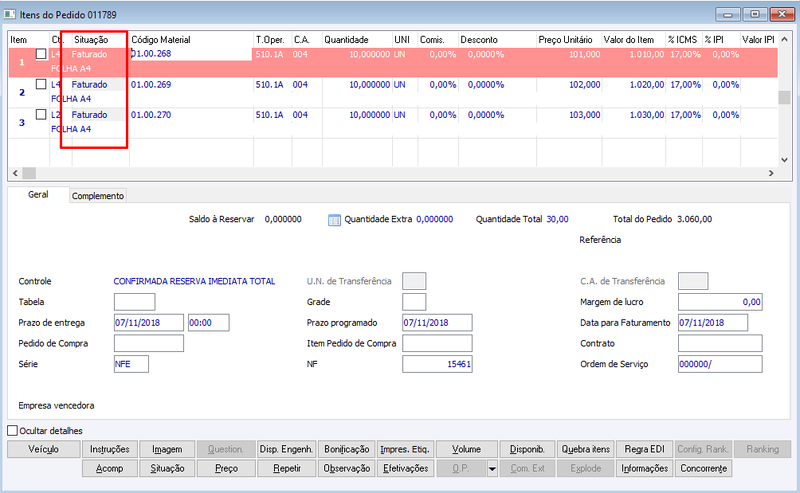Select the Geral tab
Viewport: 800px width, 493px height.
coord(38,194)
